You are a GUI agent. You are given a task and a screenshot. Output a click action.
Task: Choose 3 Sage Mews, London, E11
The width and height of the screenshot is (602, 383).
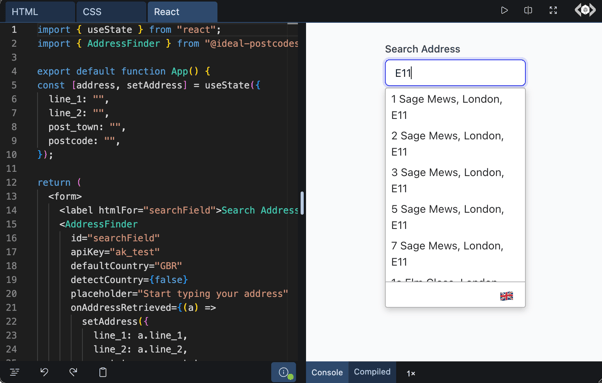[x=455, y=180]
